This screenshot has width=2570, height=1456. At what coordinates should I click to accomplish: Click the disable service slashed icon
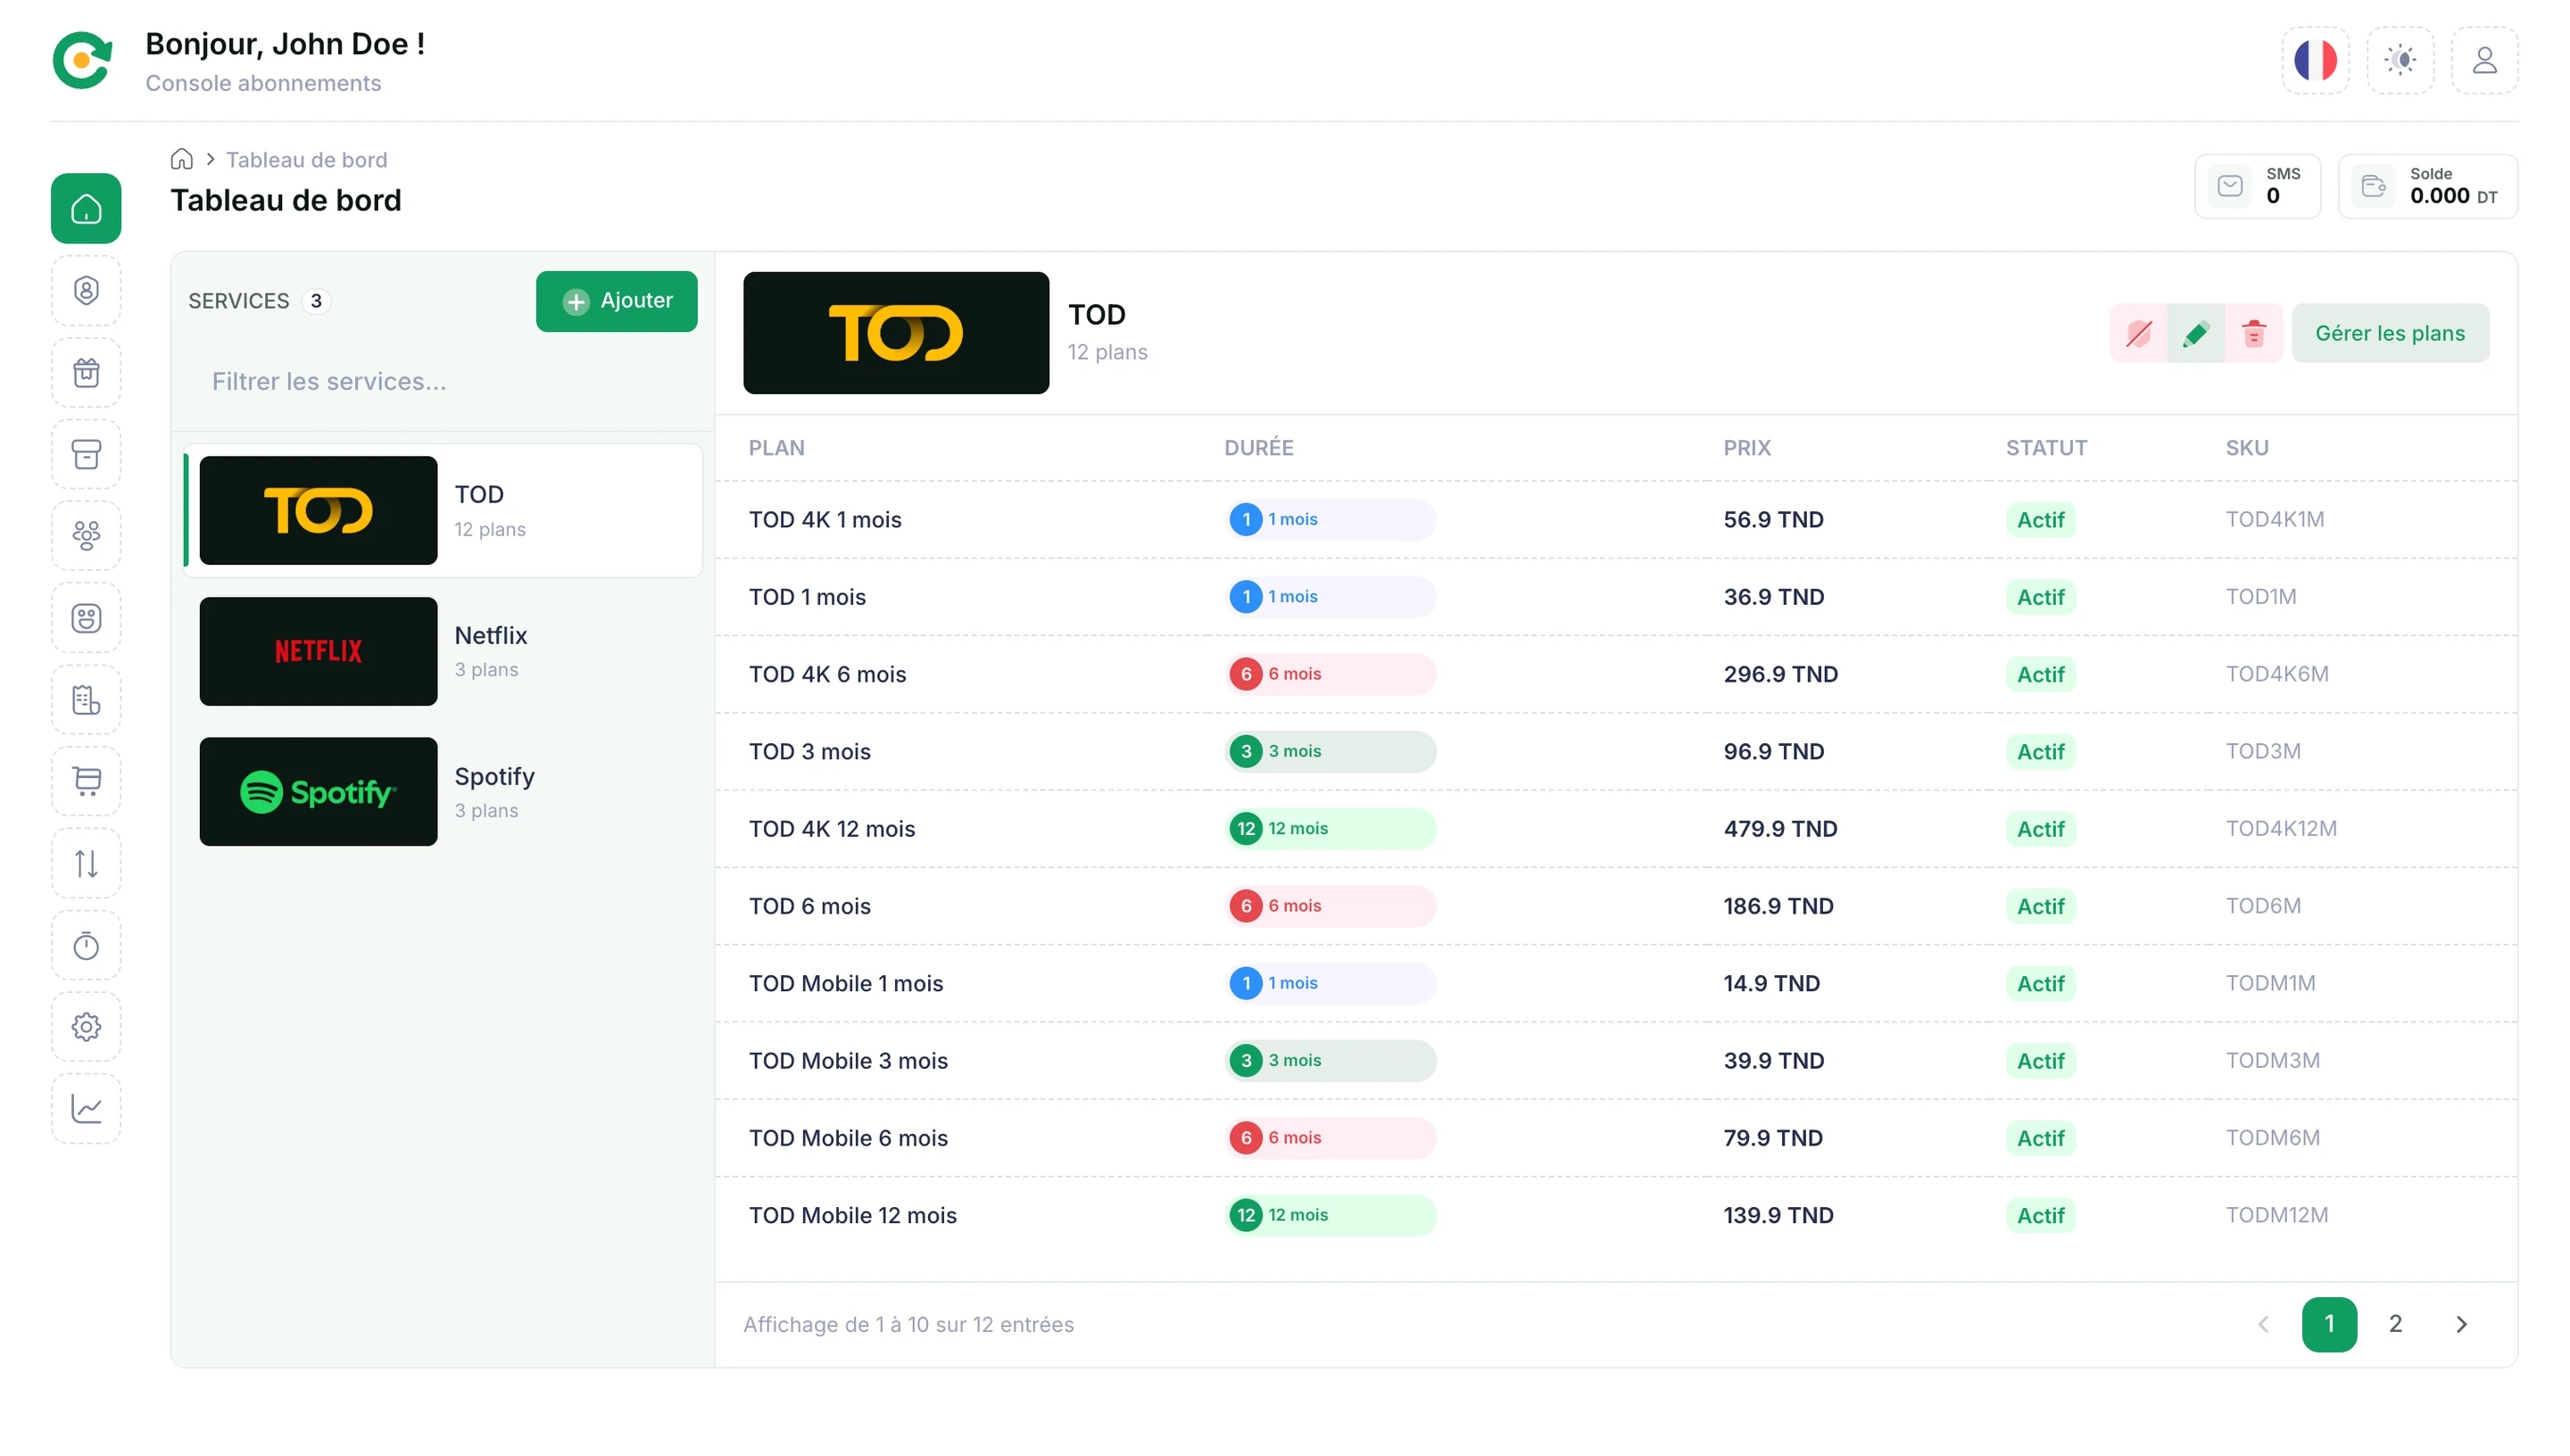tap(2138, 333)
